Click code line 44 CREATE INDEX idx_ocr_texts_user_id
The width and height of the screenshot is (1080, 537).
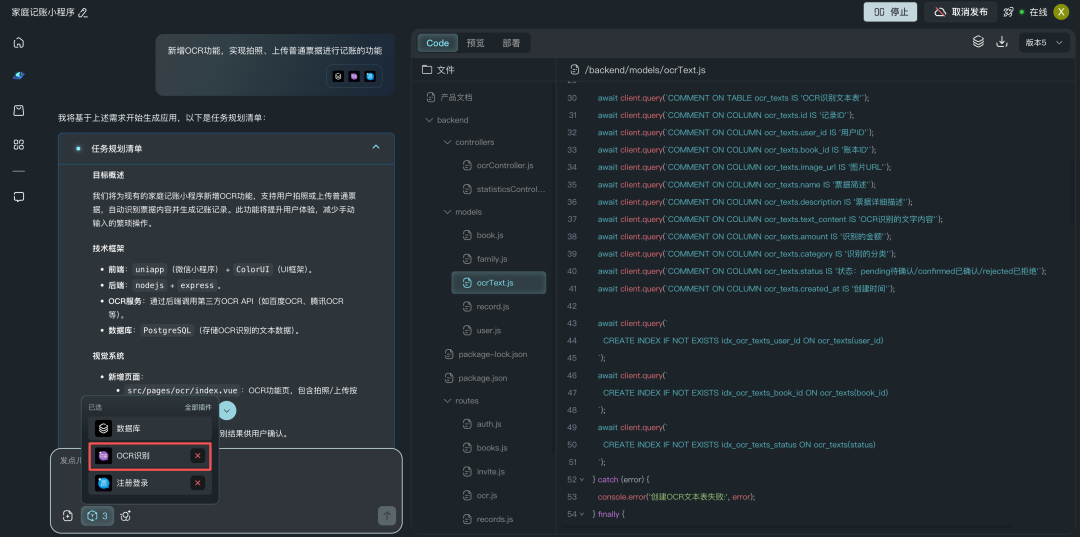tap(743, 341)
